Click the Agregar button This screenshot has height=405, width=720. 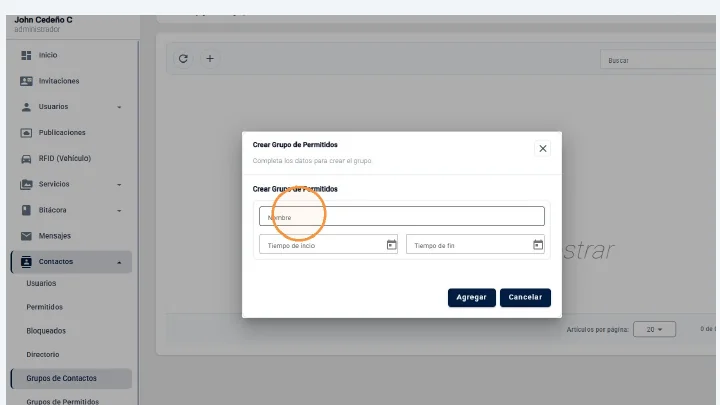(472, 298)
